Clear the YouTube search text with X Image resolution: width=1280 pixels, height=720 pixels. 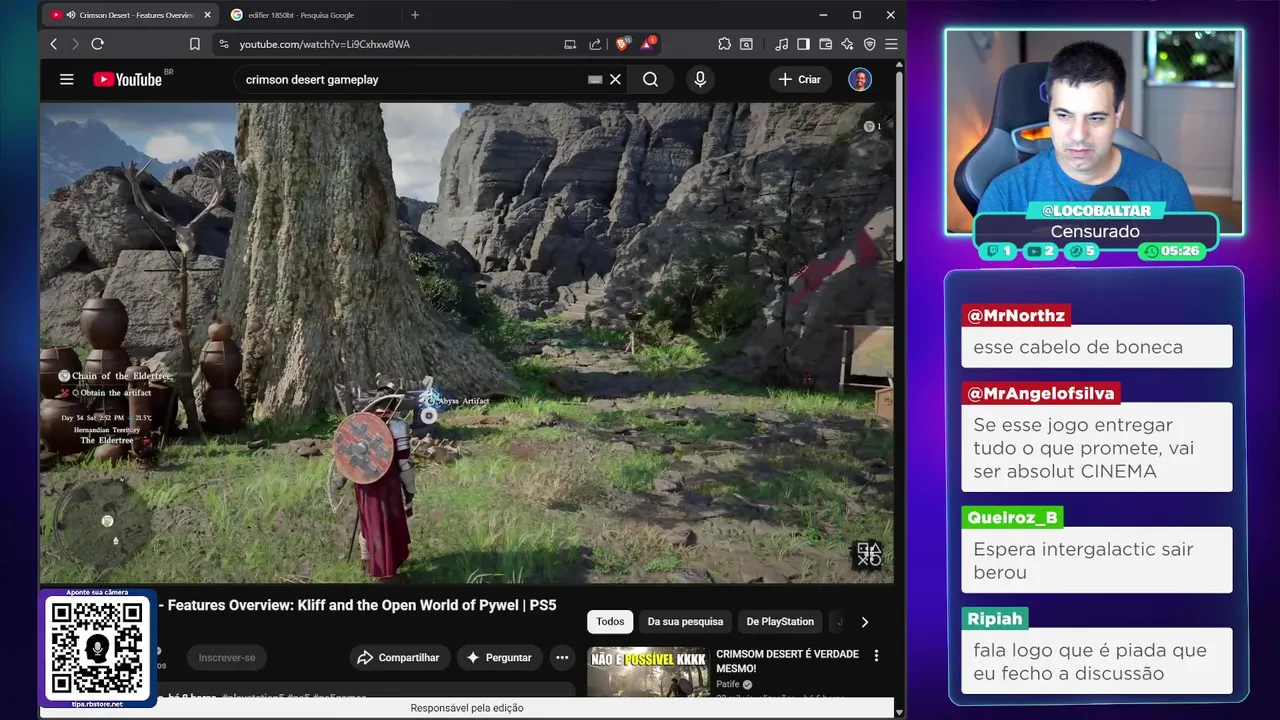click(x=615, y=79)
